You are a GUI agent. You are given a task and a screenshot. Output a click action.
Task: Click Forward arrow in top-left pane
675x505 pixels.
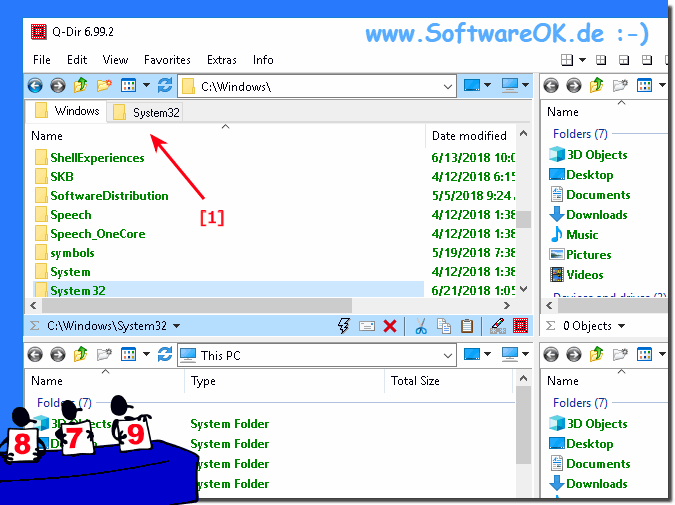click(x=58, y=85)
